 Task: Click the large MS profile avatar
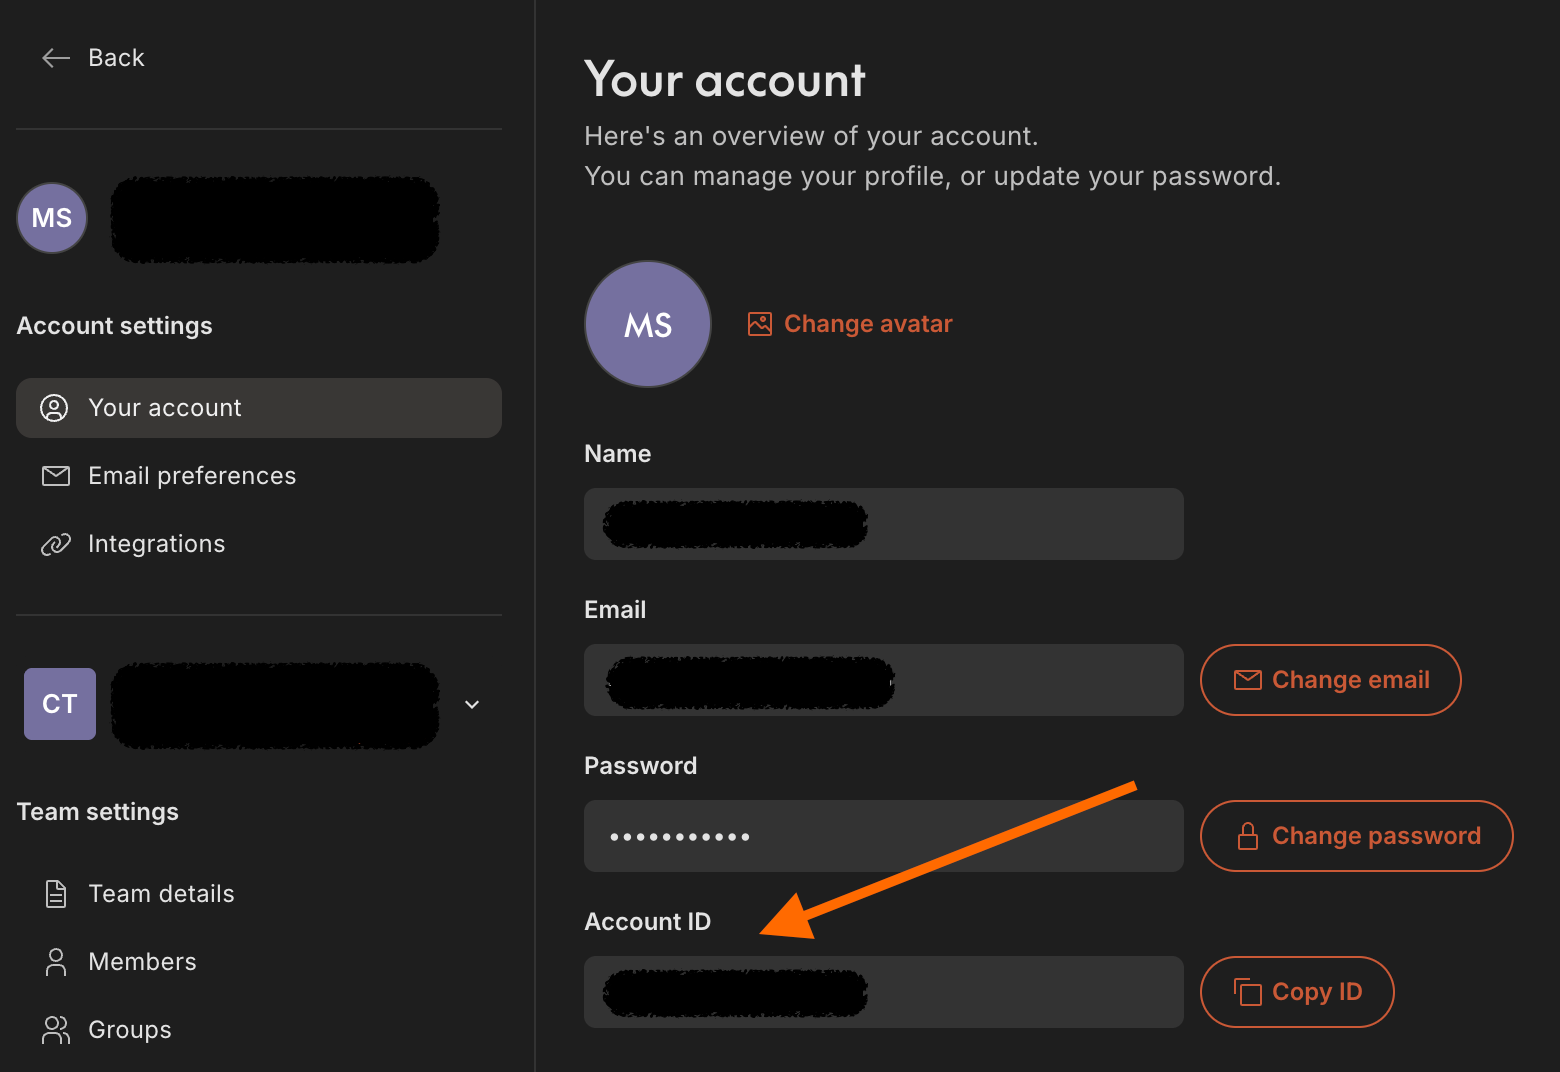[648, 324]
